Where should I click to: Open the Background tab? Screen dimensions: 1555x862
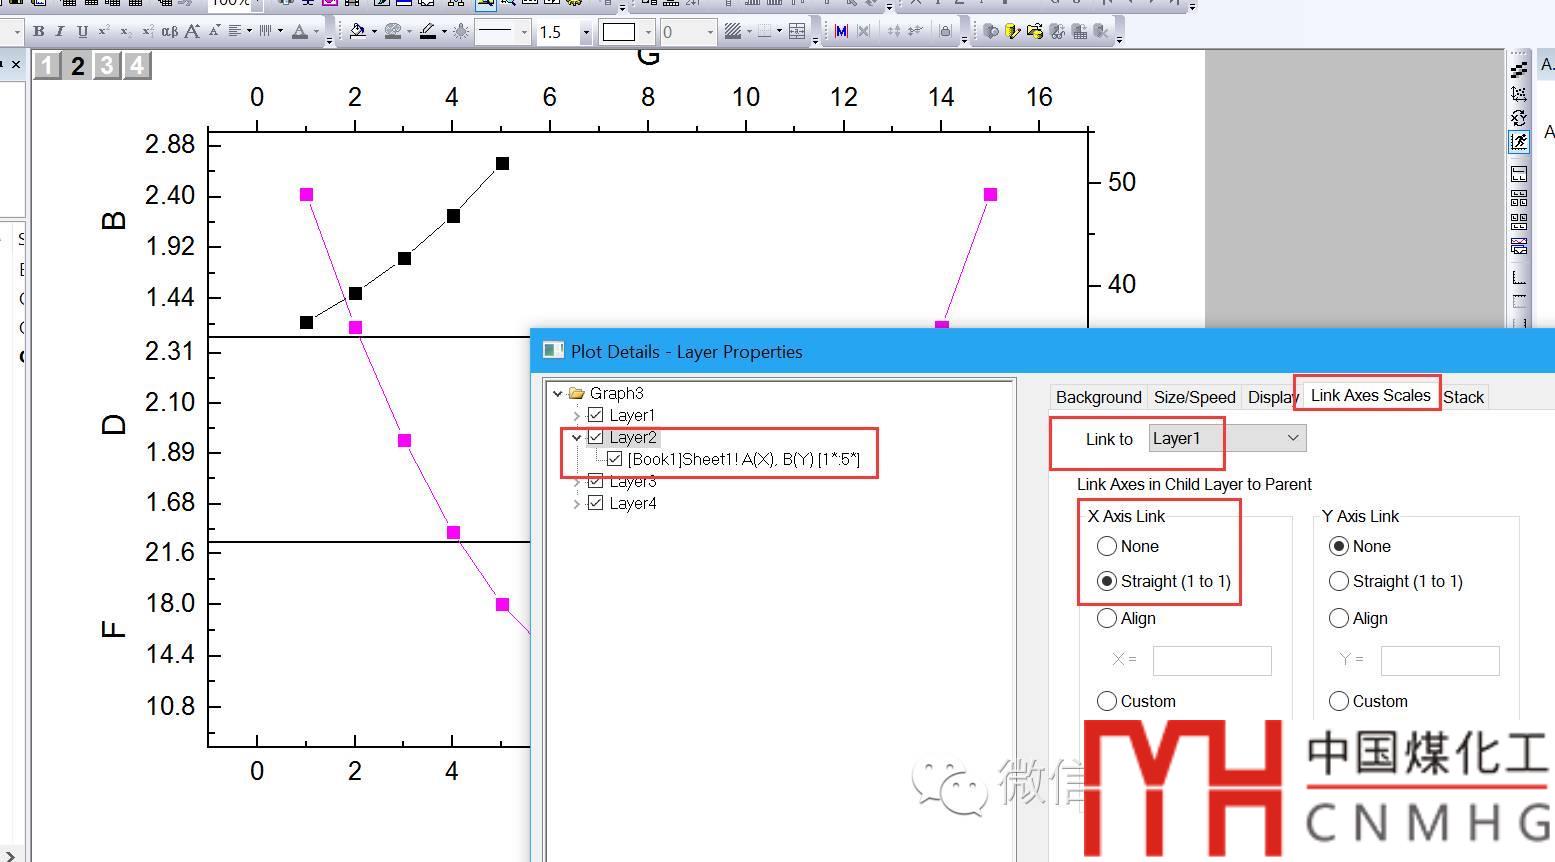pos(1098,397)
